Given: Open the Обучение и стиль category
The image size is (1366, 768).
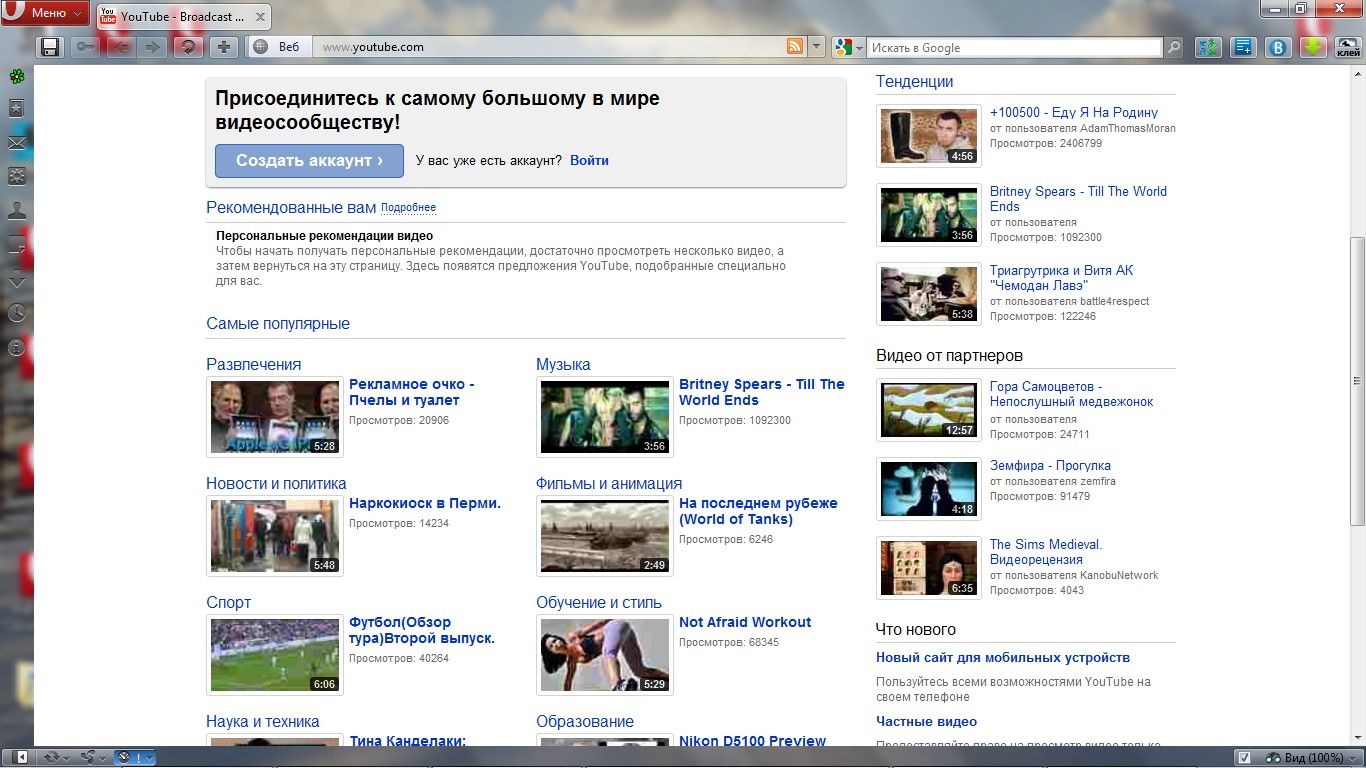Looking at the screenshot, I should click(599, 603).
